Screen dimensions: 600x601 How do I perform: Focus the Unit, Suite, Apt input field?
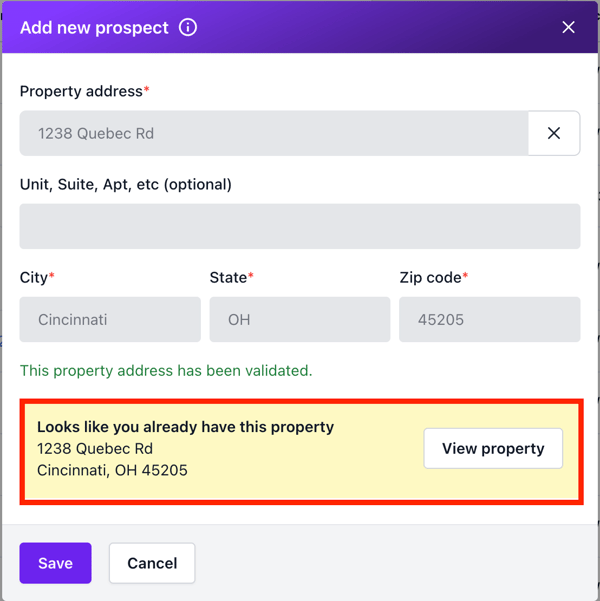point(300,226)
